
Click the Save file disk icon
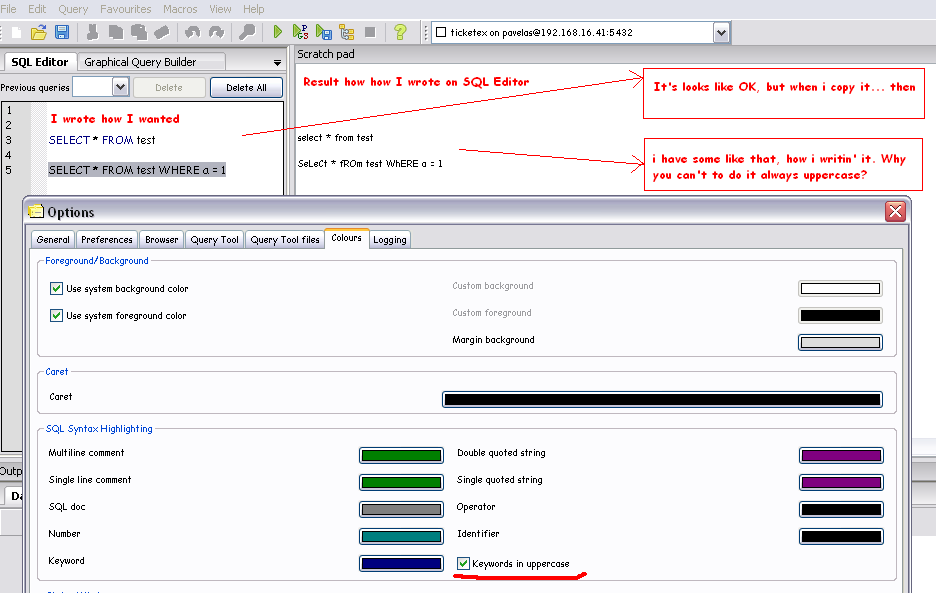point(62,32)
